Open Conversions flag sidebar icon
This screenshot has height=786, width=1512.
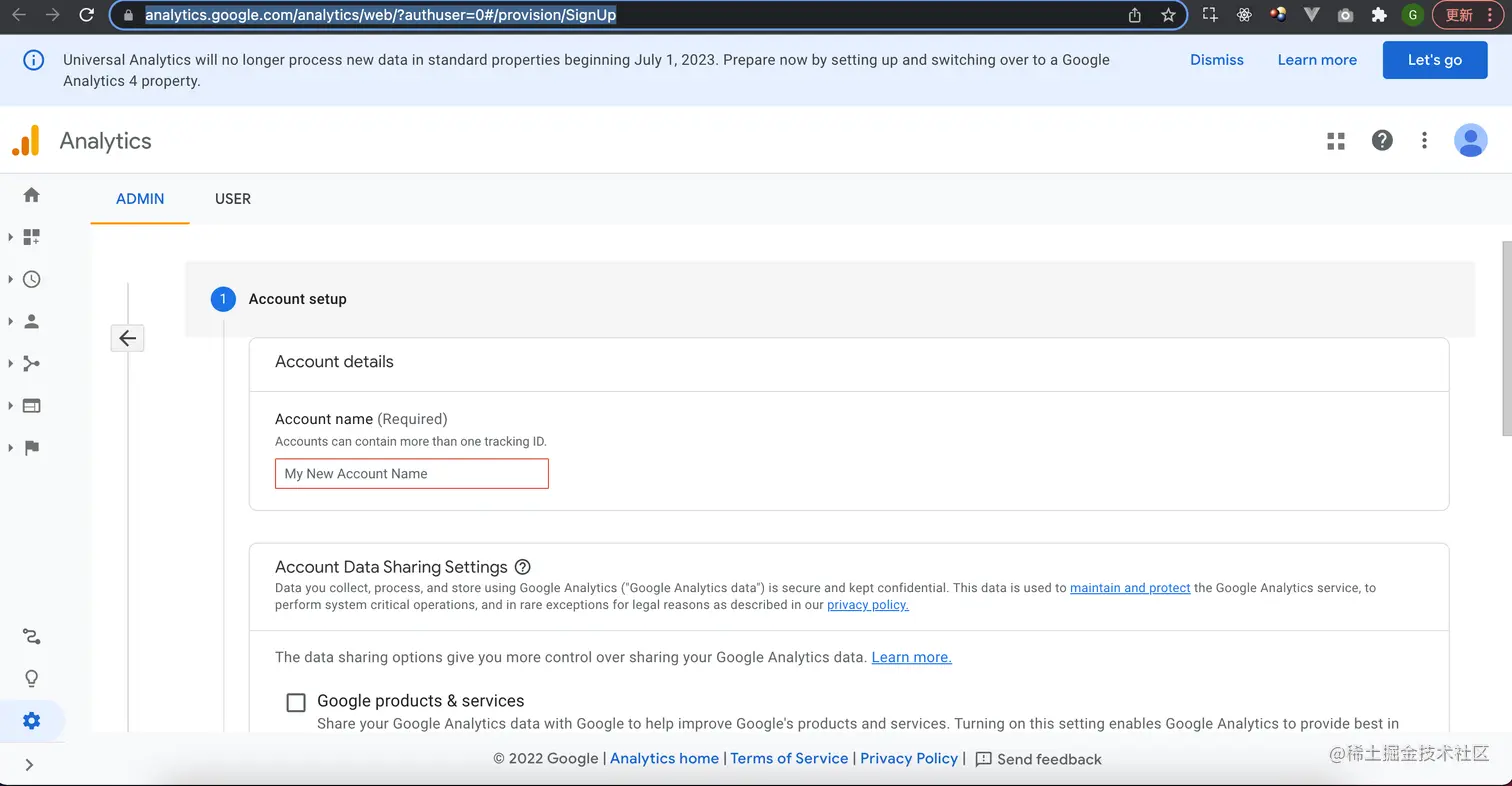tap(32, 448)
